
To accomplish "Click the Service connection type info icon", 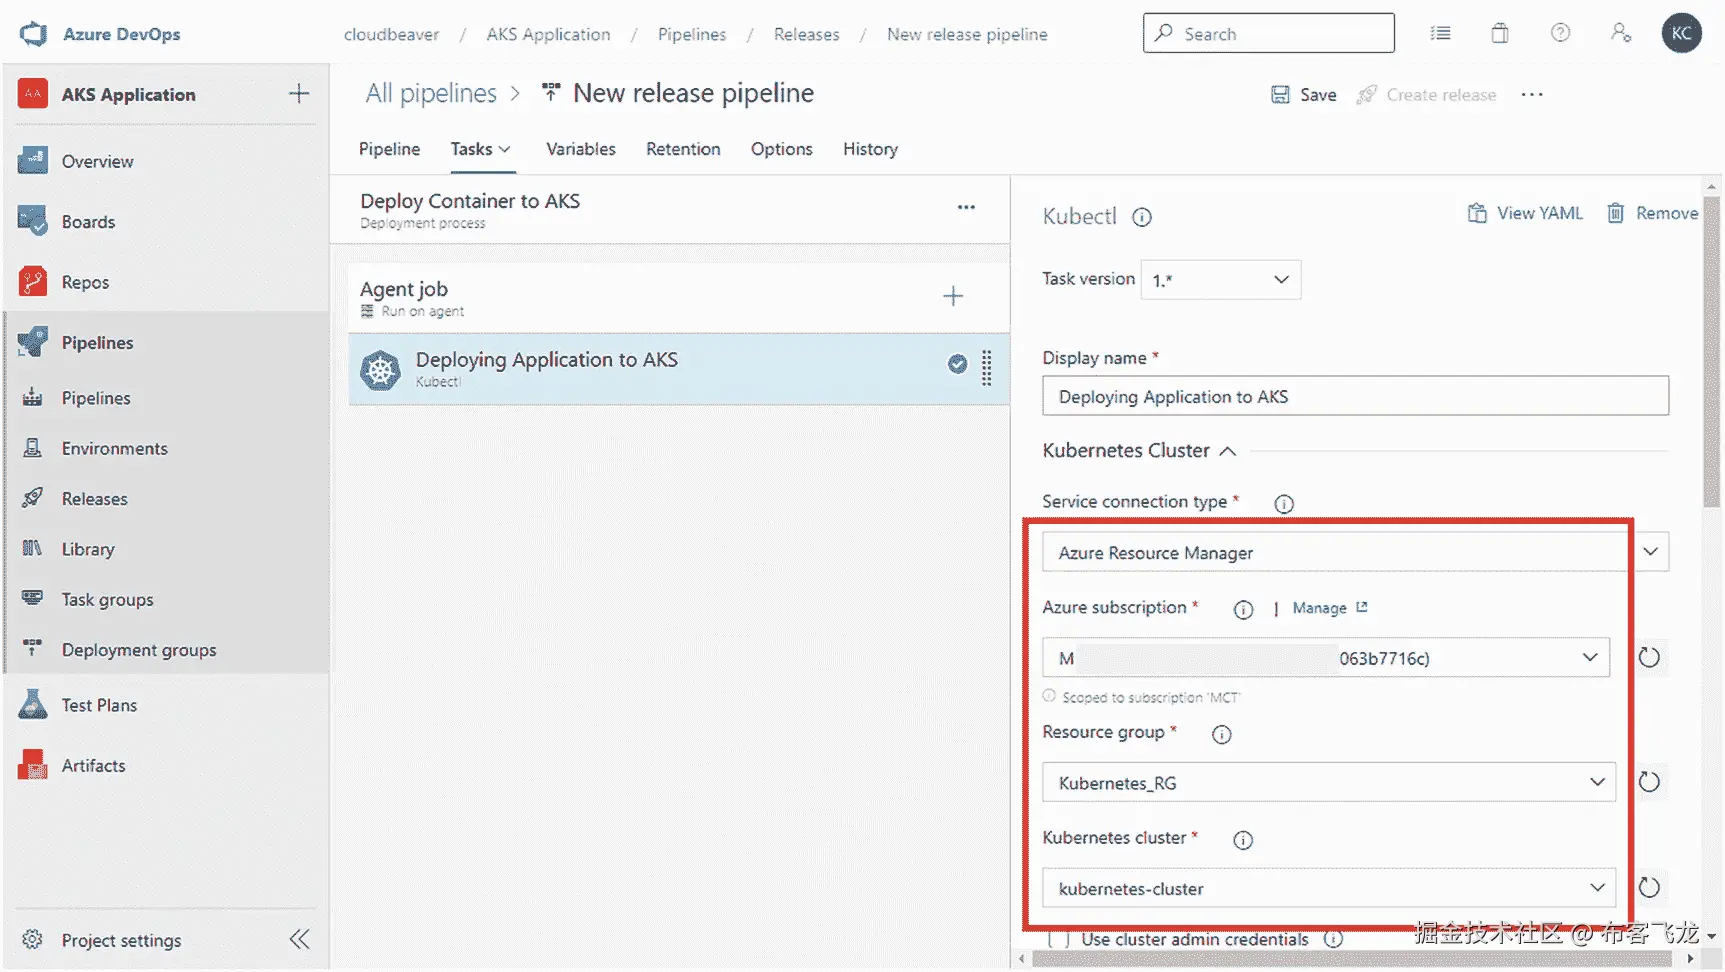I will click(1284, 504).
